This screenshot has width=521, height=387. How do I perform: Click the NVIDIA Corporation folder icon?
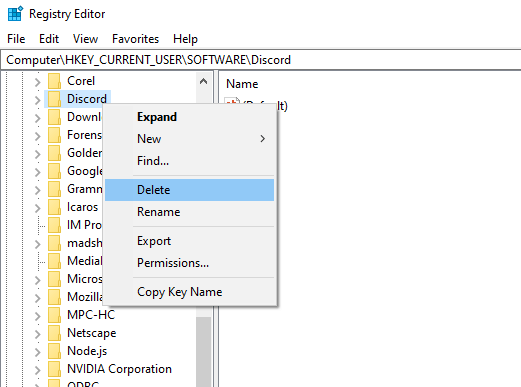point(54,369)
